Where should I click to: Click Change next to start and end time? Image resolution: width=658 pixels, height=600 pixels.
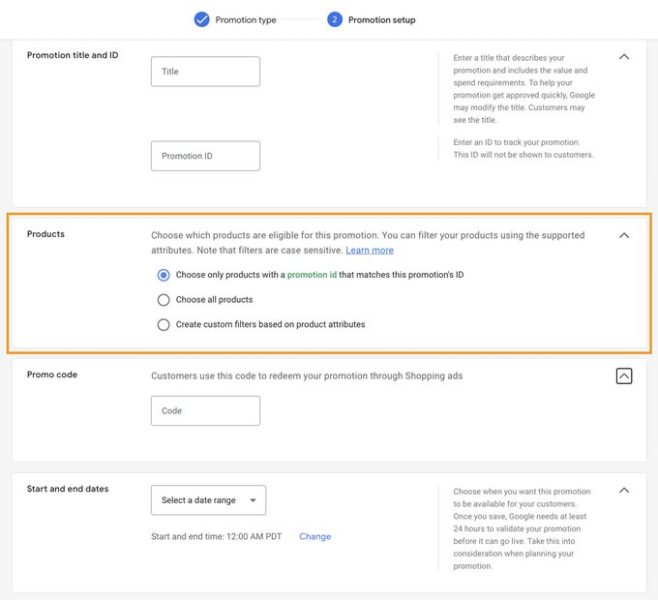coord(314,537)
